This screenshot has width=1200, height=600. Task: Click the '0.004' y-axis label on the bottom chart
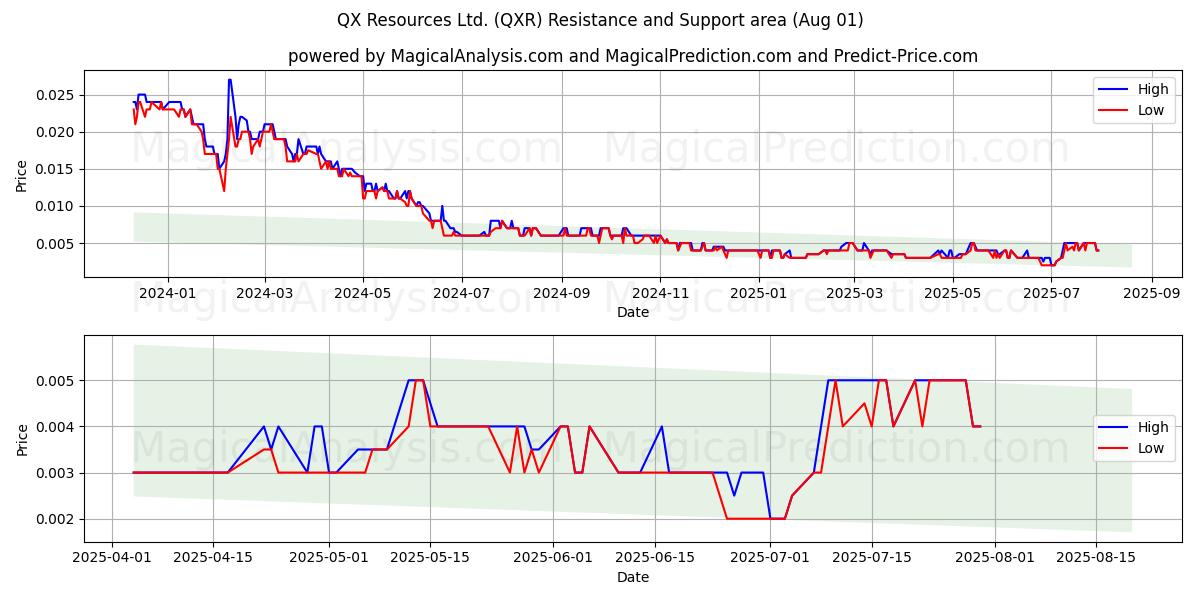pos(58,427)
